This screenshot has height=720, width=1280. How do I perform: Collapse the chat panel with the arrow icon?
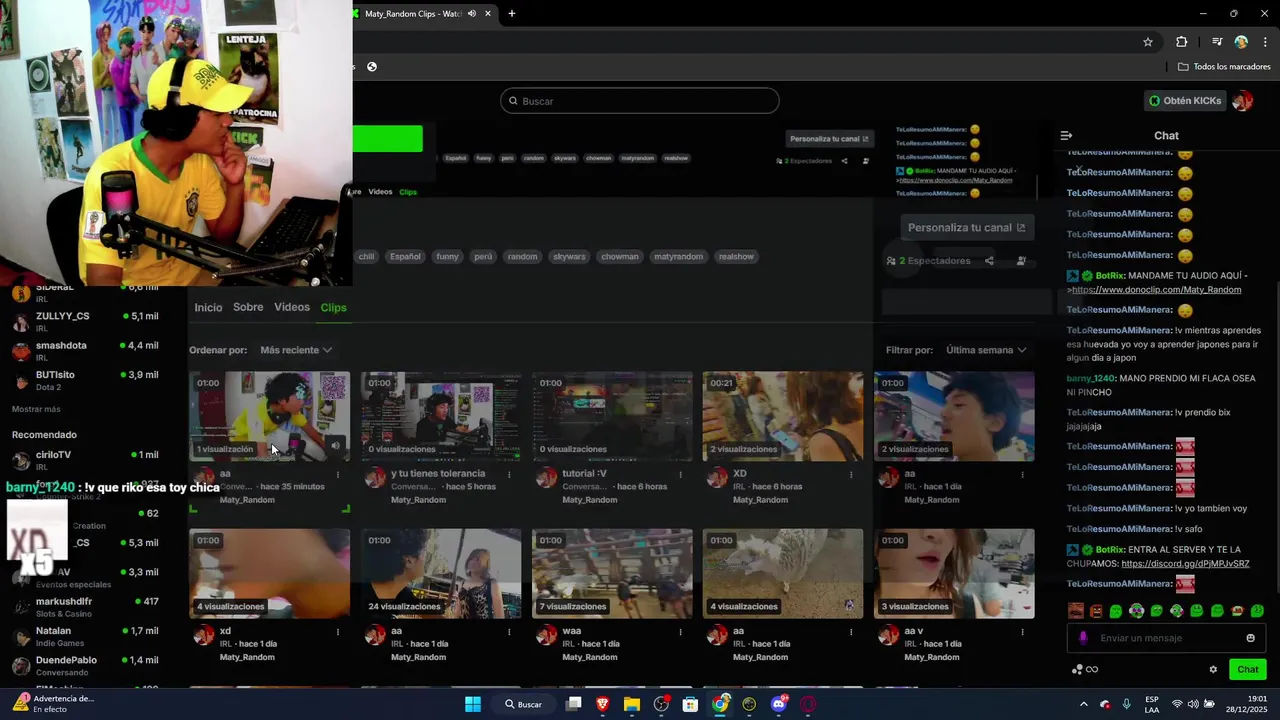coord(1066,135)
